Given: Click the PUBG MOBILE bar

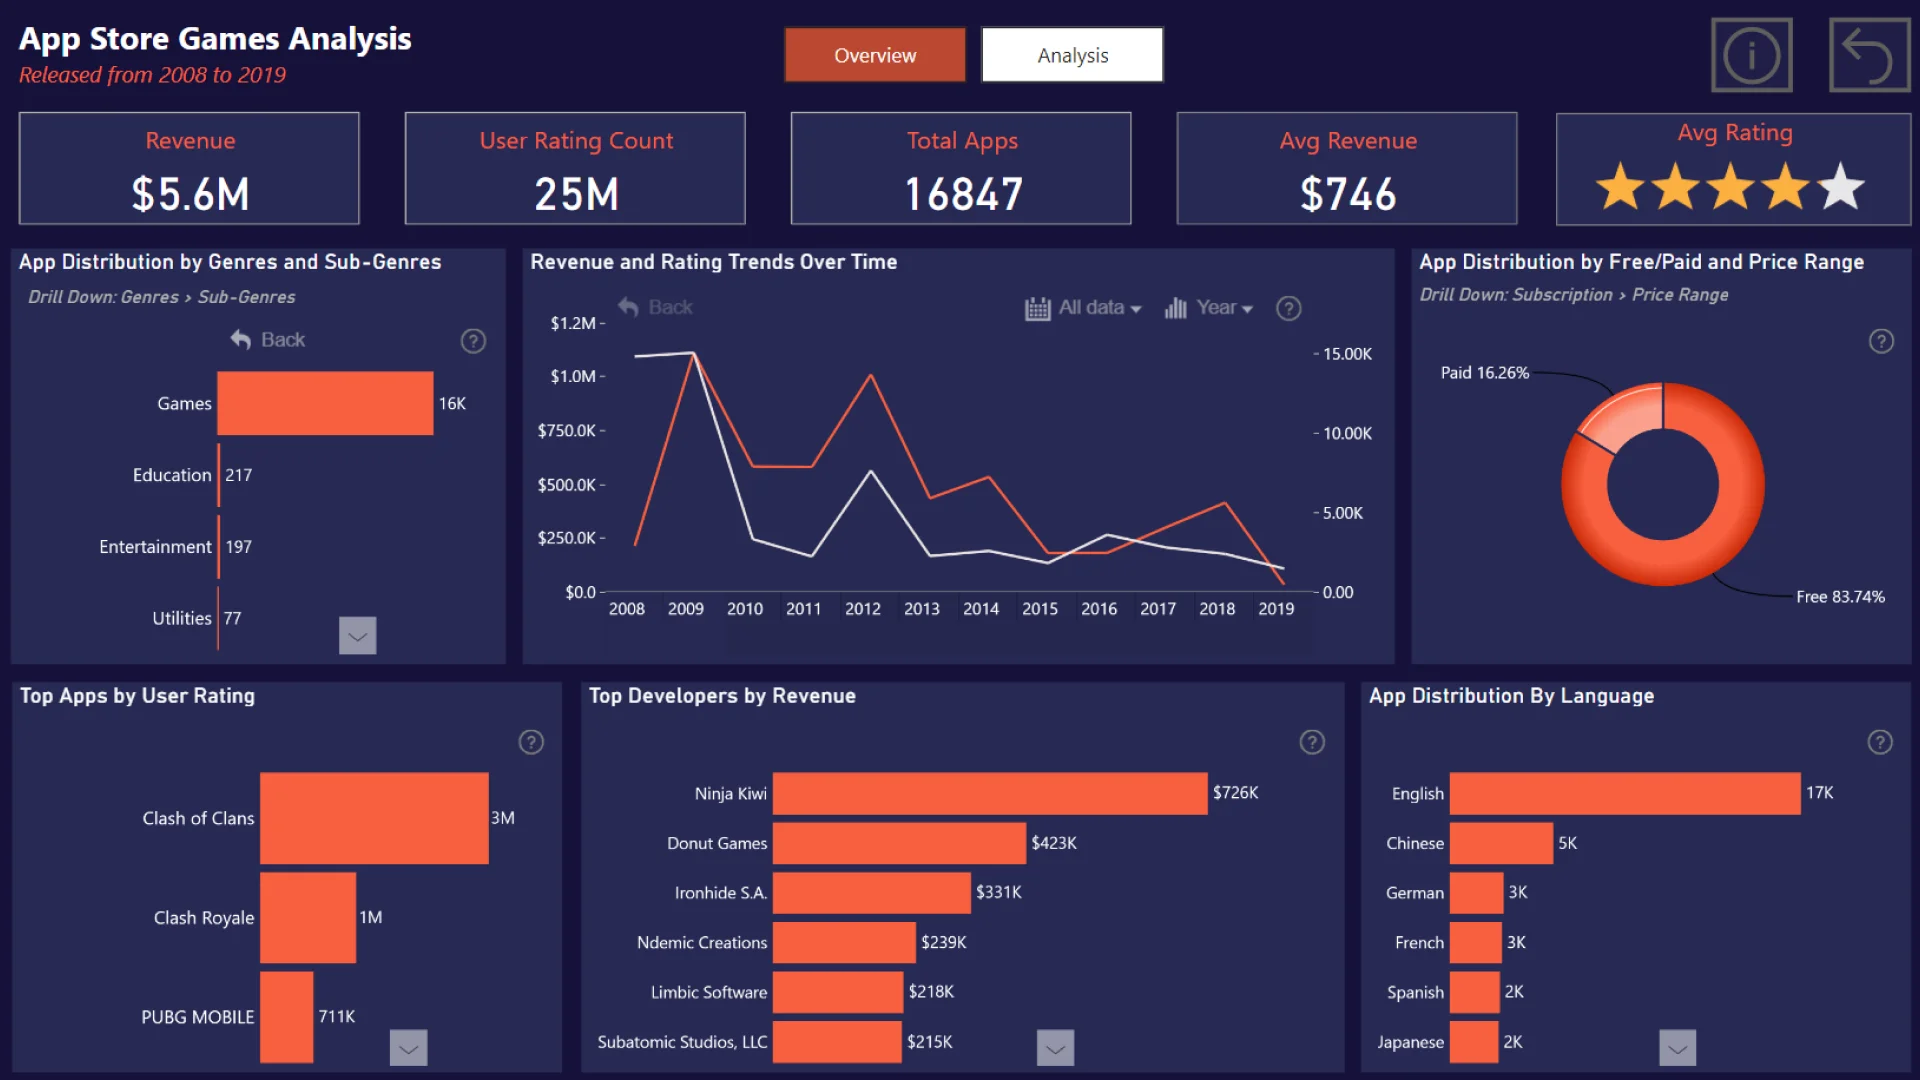Looking at the screenshot, I should (x=287, y=1017).
